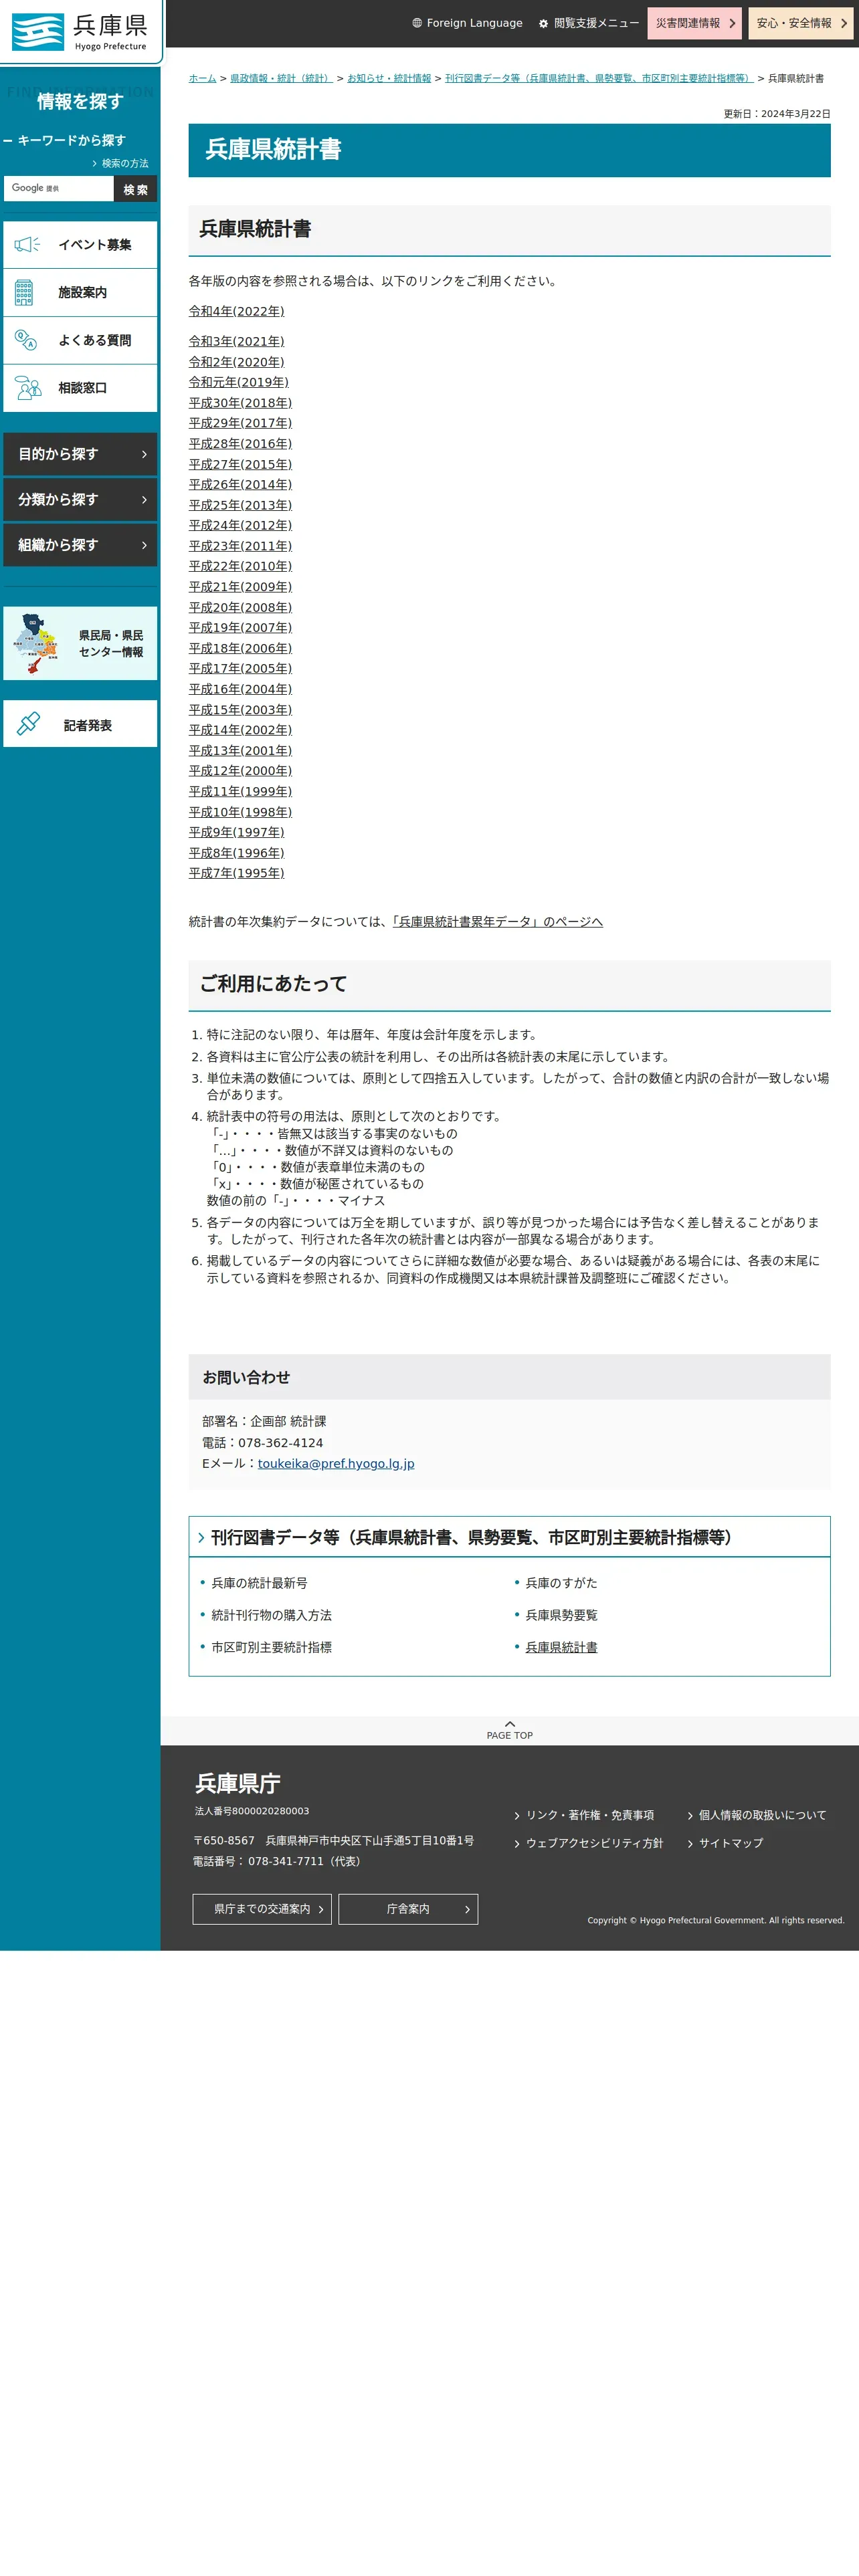Open the 令和2年(2020年) link

pos(237,362)
